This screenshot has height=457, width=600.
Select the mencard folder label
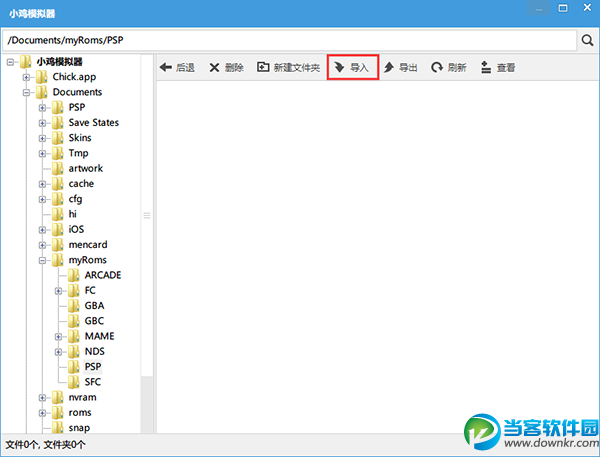(88, 245)
